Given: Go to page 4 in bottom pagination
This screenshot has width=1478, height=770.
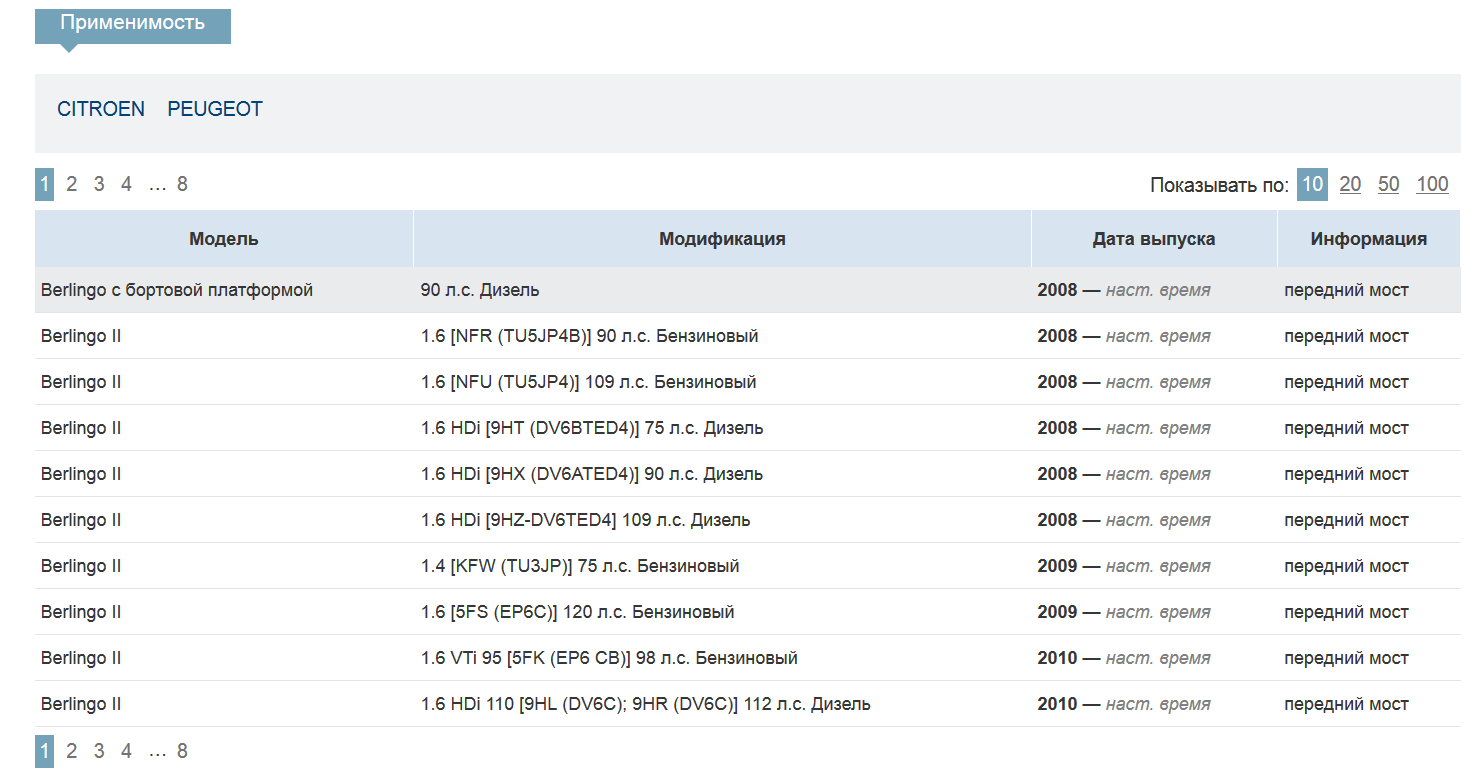Looking at the screenshot, I should coord(126,751).
